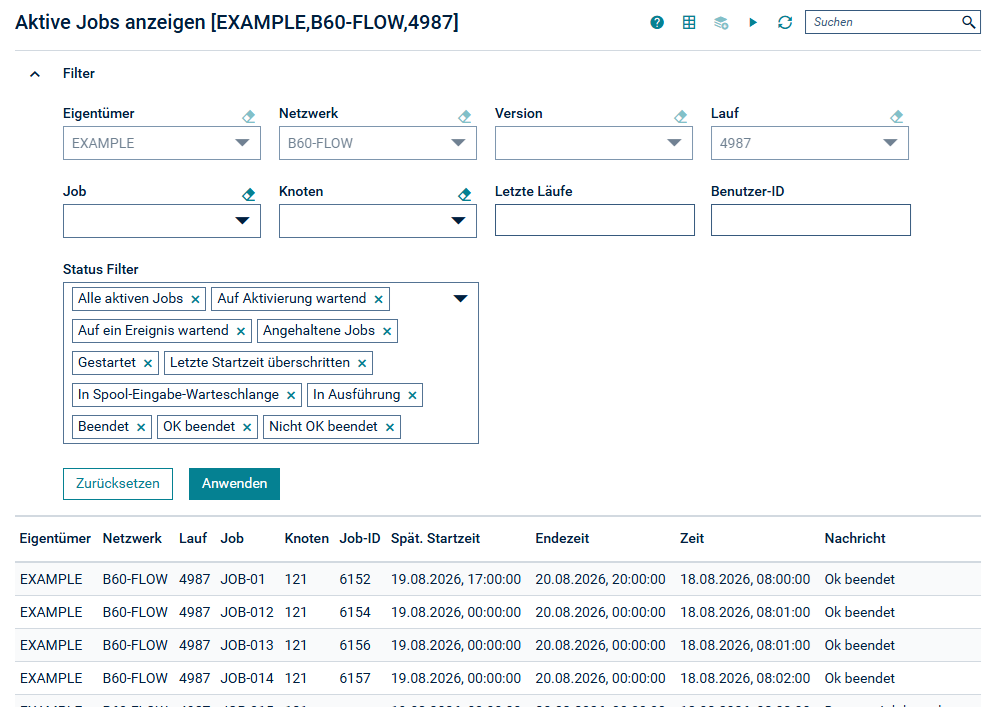Remove the 'Nicht OK beendet' status tag
This screenshot has height=707, width=998.
point(390,427)
